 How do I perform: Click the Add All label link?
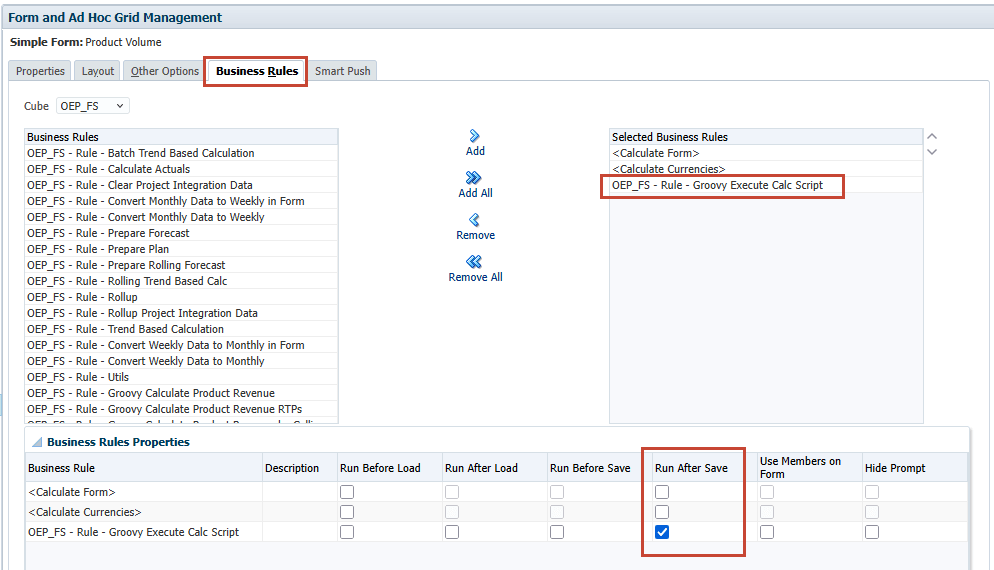tap(475, 193)
